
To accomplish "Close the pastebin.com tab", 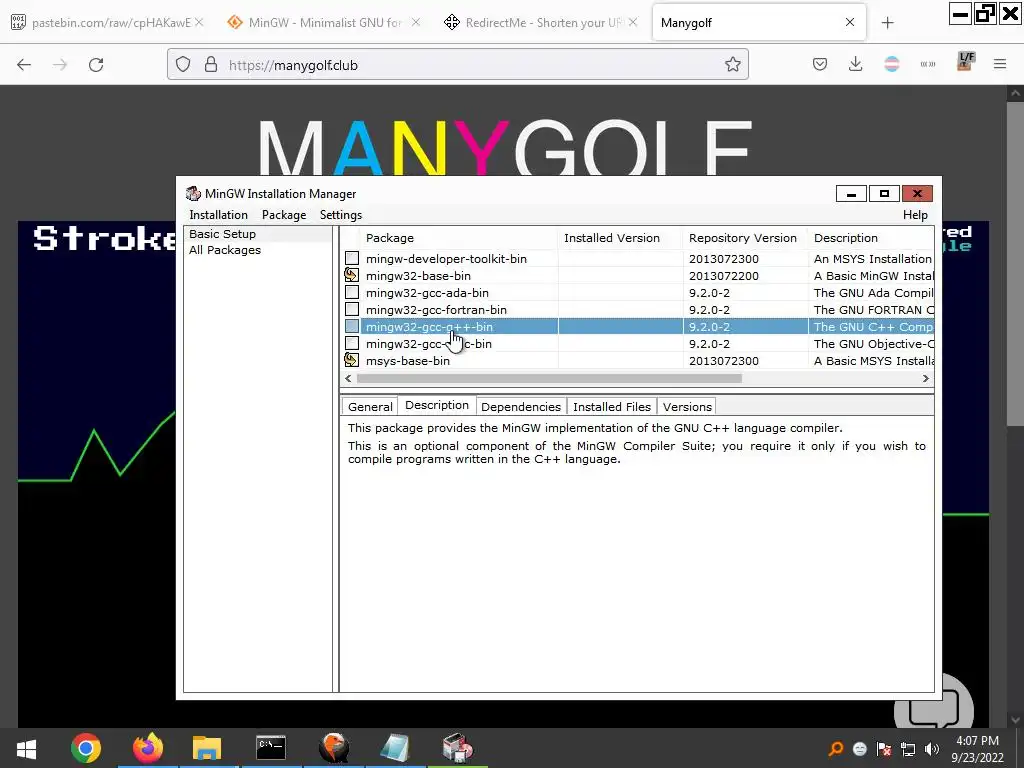I will pos(199,22).
